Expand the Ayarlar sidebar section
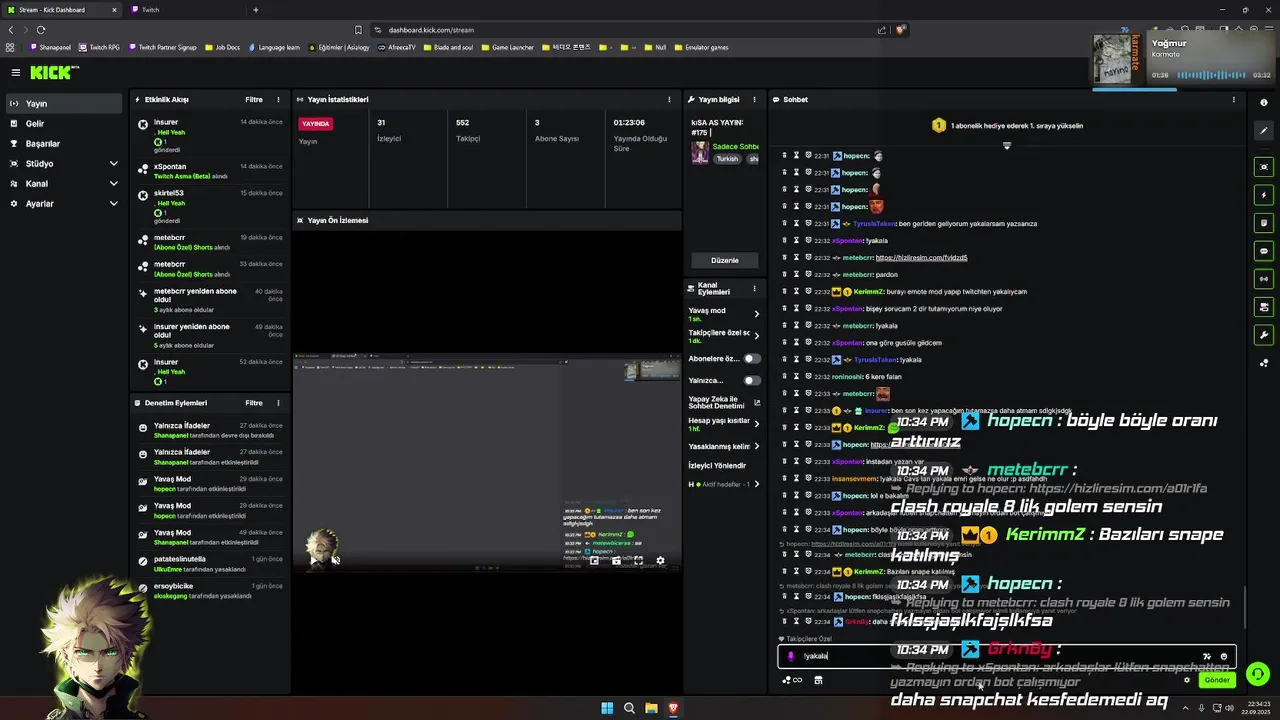Viewport: 1280px width, 720px height. (x=113, y=204)
